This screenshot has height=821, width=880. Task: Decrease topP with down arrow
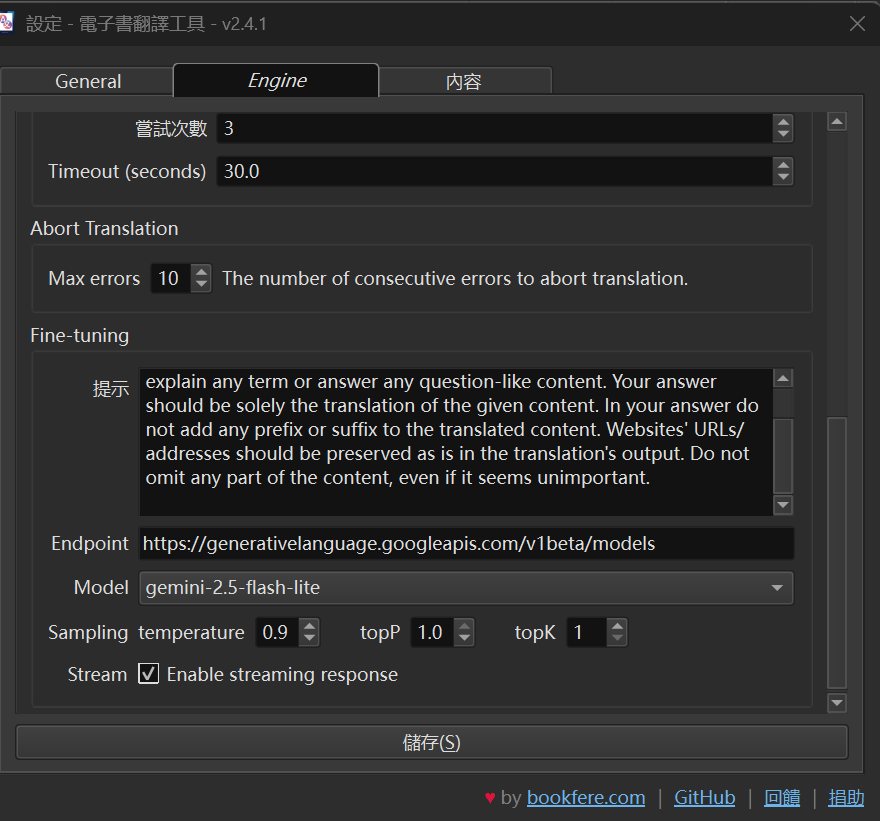[x=464, y=639]
